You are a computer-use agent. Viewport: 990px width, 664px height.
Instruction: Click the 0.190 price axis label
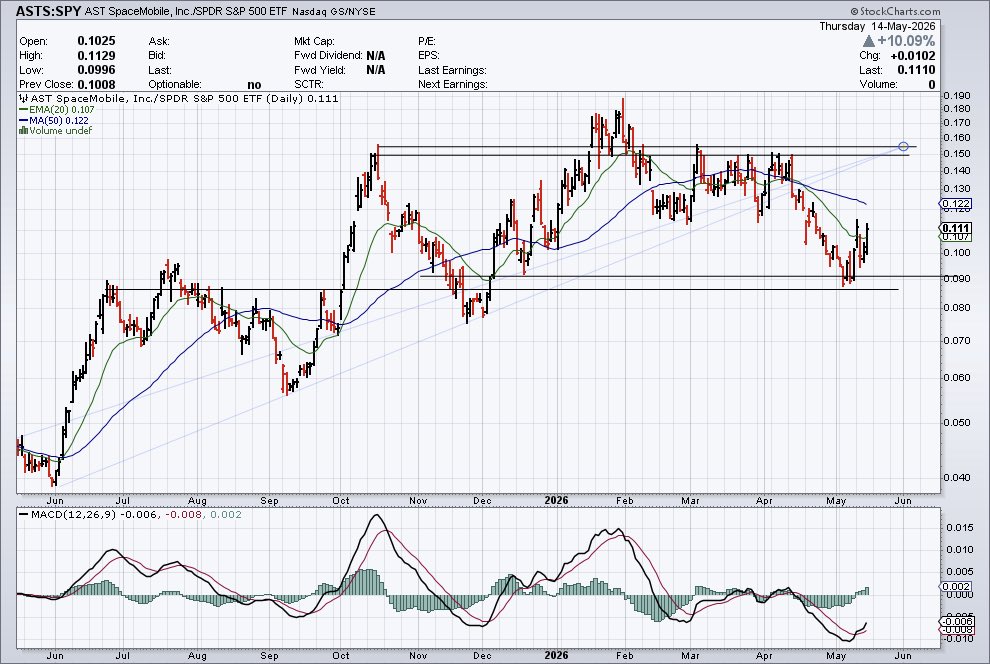[x=957, y=96]
